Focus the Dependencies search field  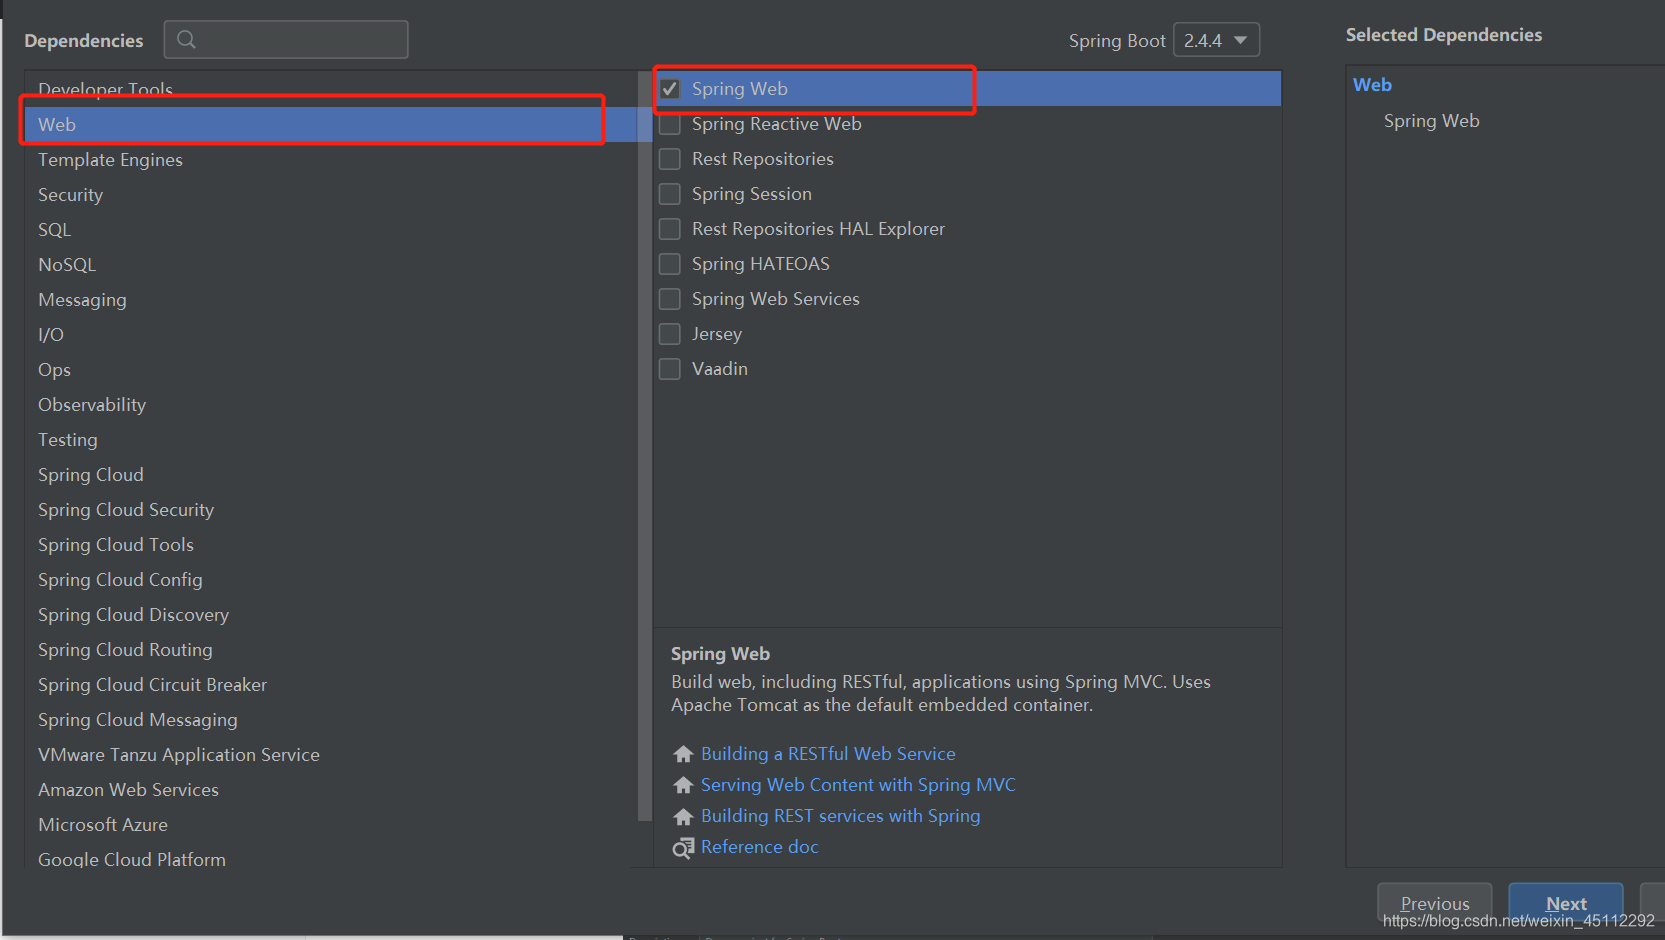(286, 40)
